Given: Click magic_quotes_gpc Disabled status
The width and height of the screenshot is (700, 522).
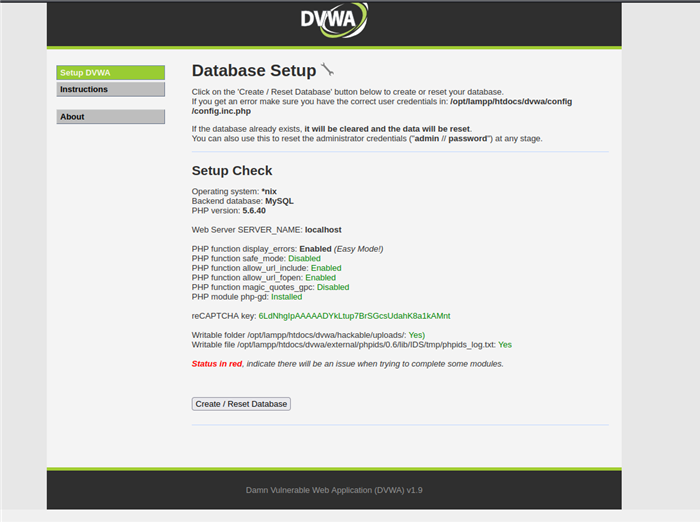Looking at the screenshot, I should [x=333, y=287].
